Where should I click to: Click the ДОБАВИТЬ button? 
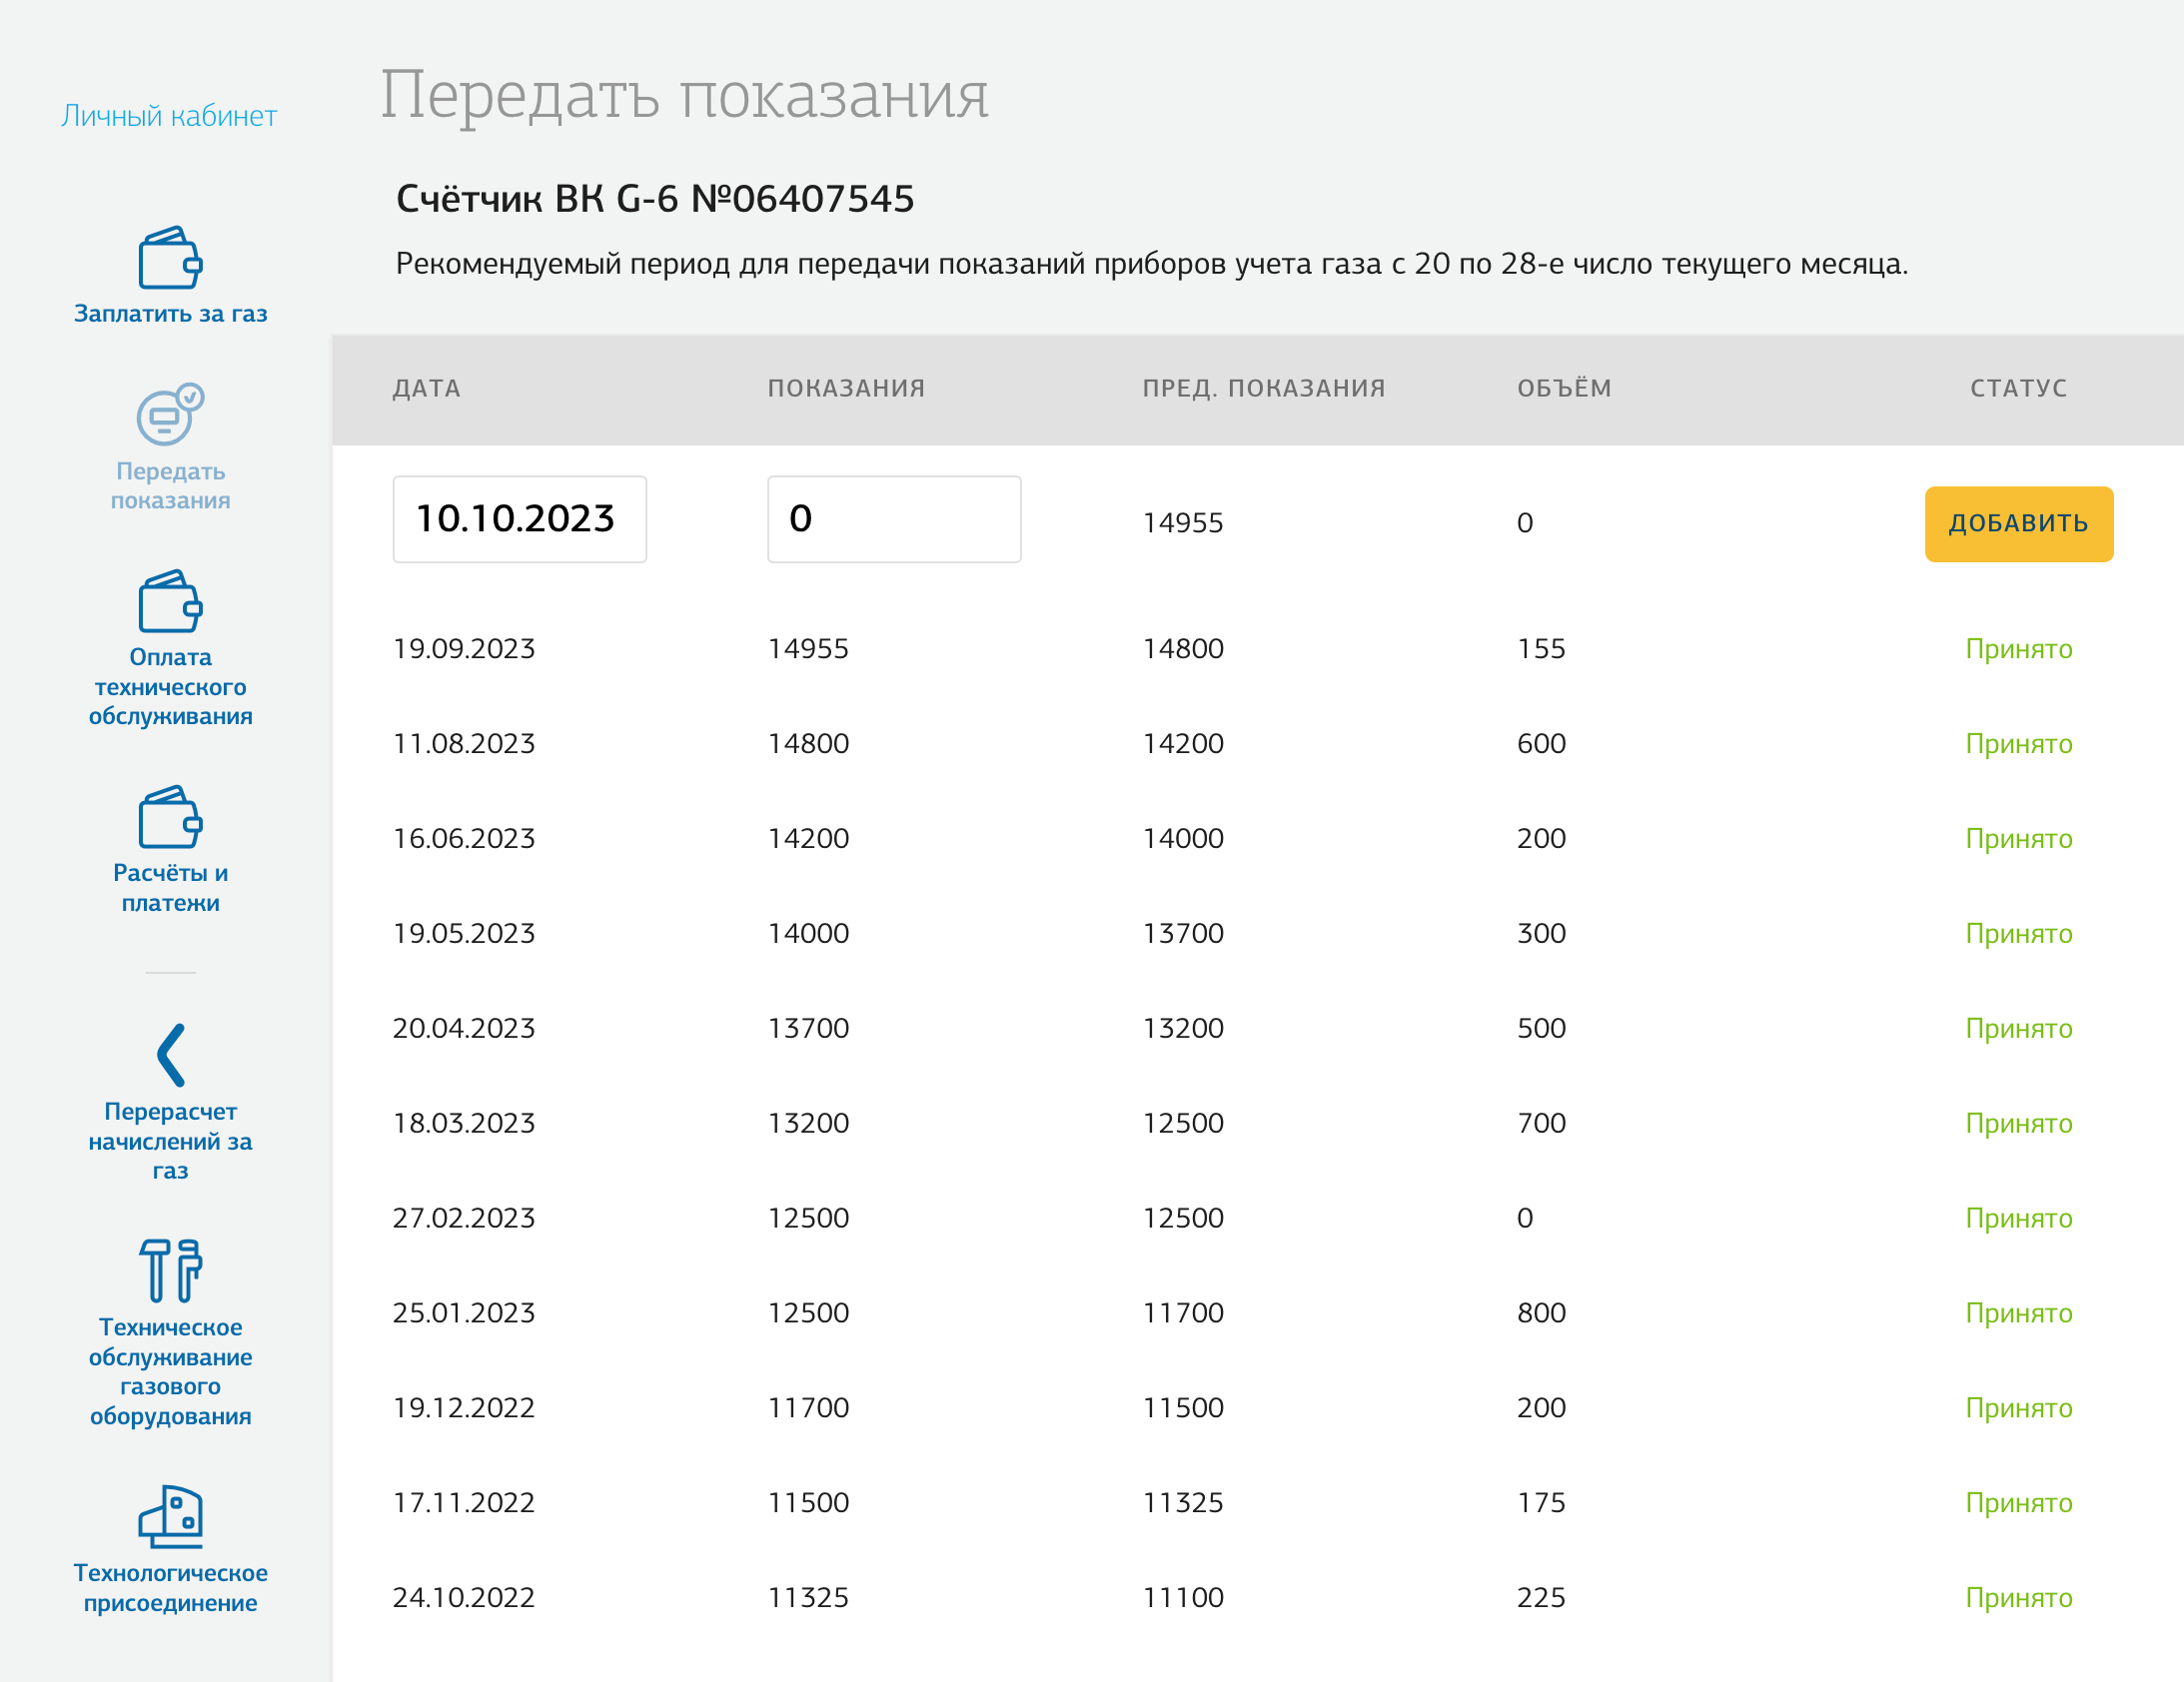tap(2019, 524)
